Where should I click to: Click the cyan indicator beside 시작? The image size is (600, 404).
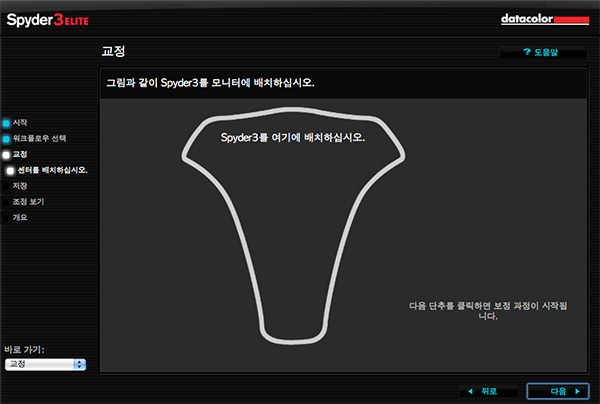[6, 122]
